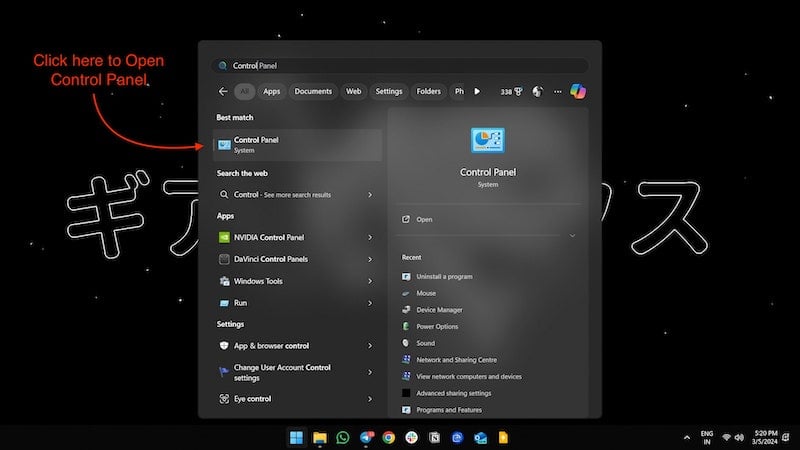Open recent Advanced sharing settings
This screenshot has height=450, width=800.
[x=453, y=393]
